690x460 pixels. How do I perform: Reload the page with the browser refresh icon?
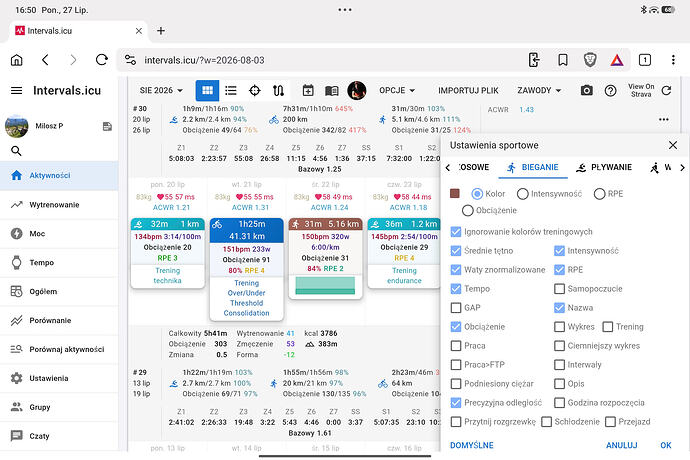[x=102, y=60]
